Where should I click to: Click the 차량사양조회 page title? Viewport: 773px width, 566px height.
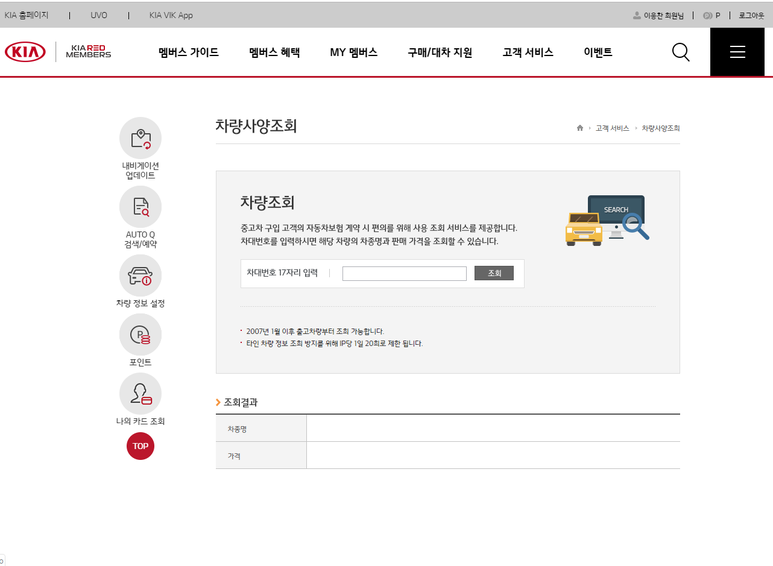coord(256,126)
